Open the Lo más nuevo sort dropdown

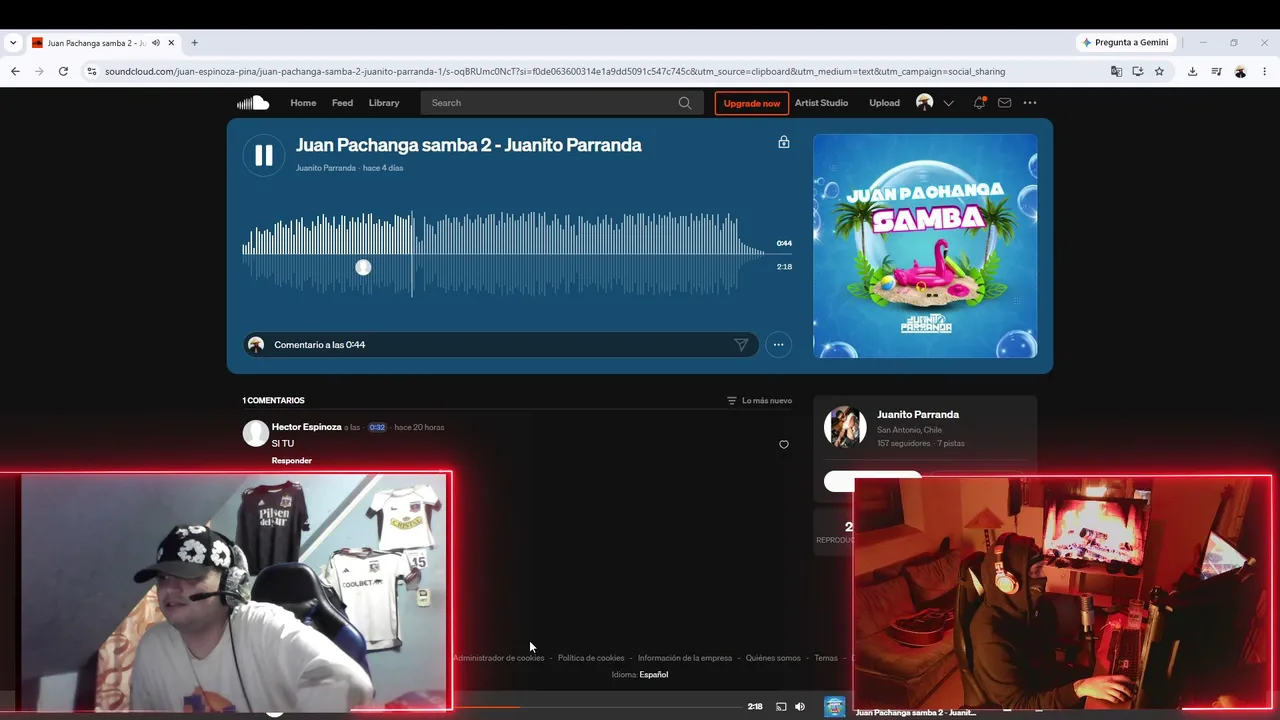coord(759,401)
